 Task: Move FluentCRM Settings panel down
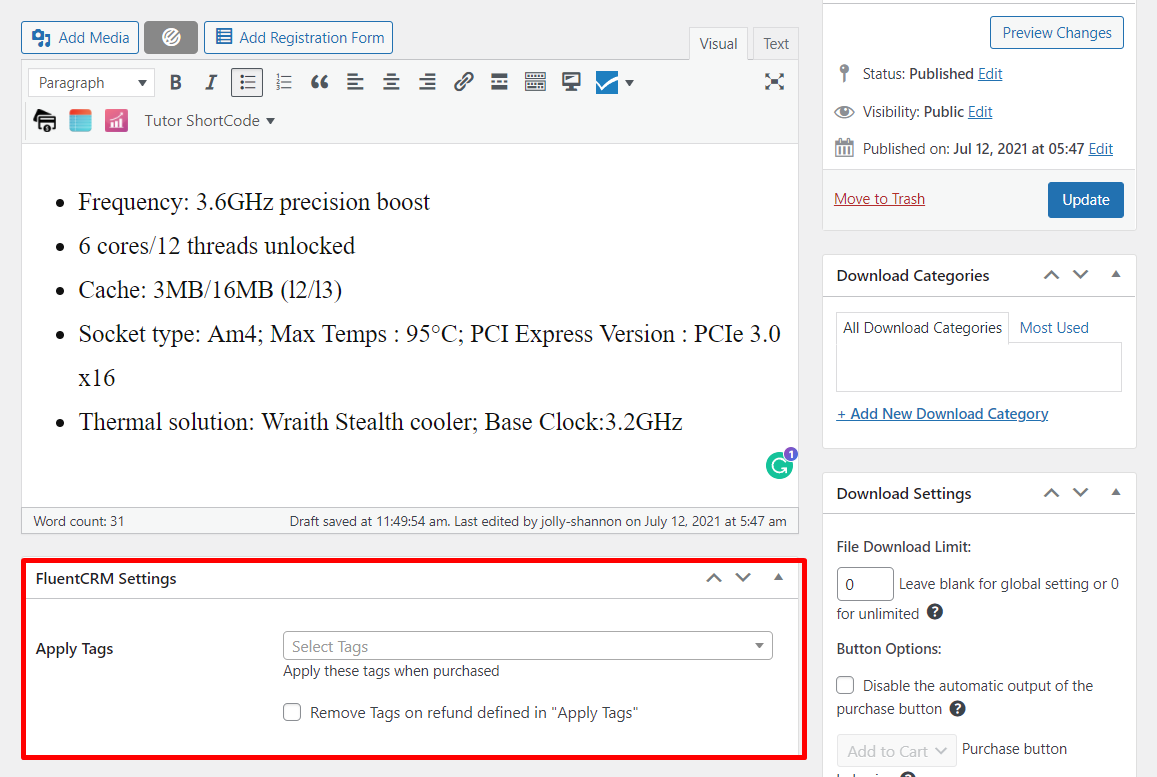(743, 578)
